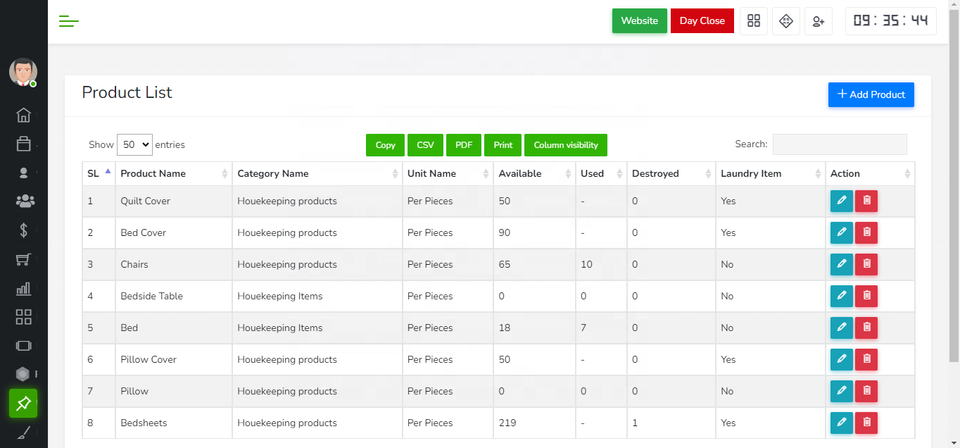Open the Column visibility dropdown
Image resolution: width=960 pixels, height=448 pixels.
(565, 145)
